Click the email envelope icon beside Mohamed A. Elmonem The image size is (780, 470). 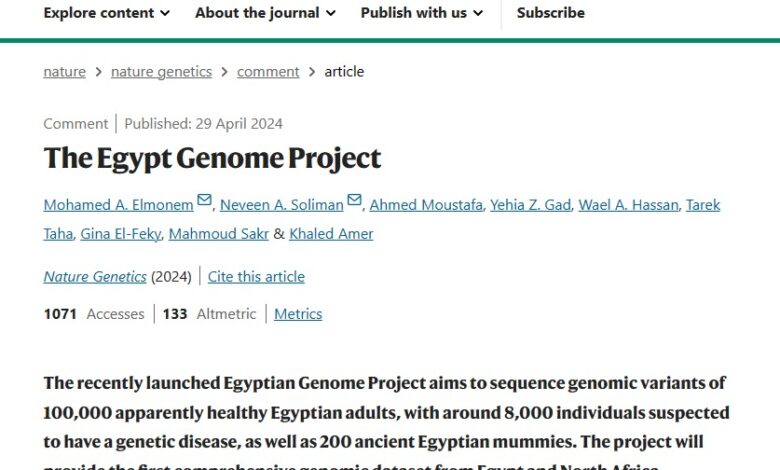tap(205, 200)
